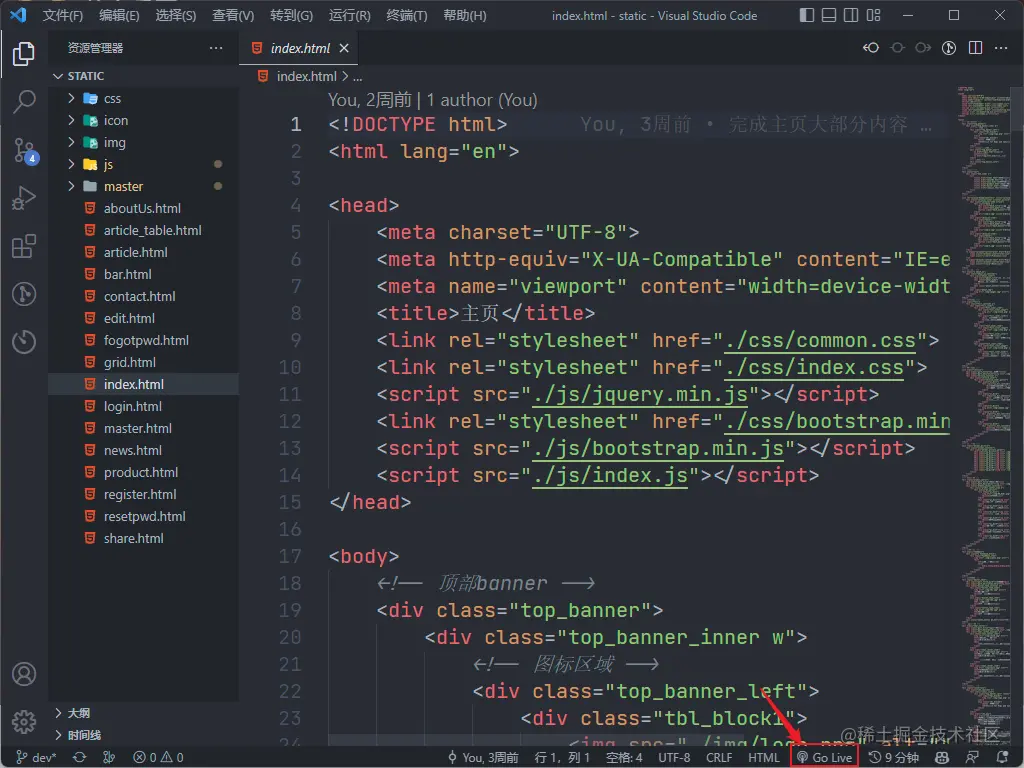Viewport: 1024px width, 768px height.
Task: Click the code minimap overview
Action: [x=984, y=418]
